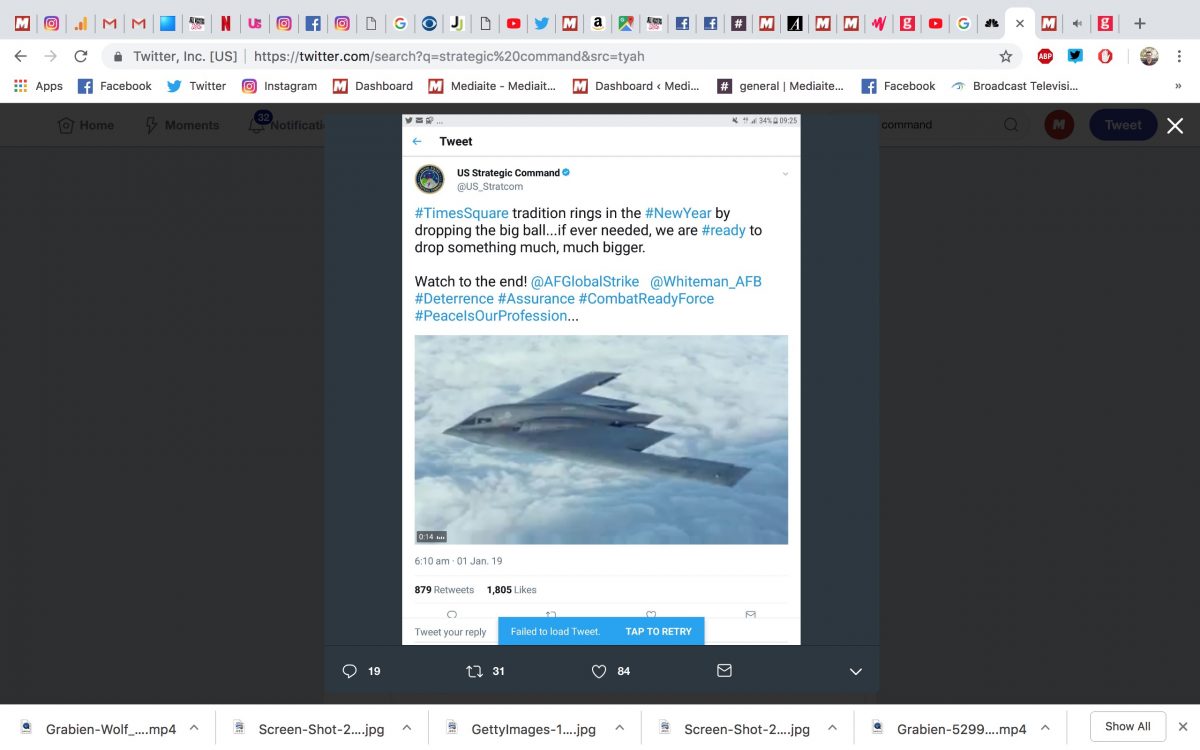The image size is (1200, 750).
Task: Open the Twitter profile avatar menu
Action: (x=1059, y=124)
